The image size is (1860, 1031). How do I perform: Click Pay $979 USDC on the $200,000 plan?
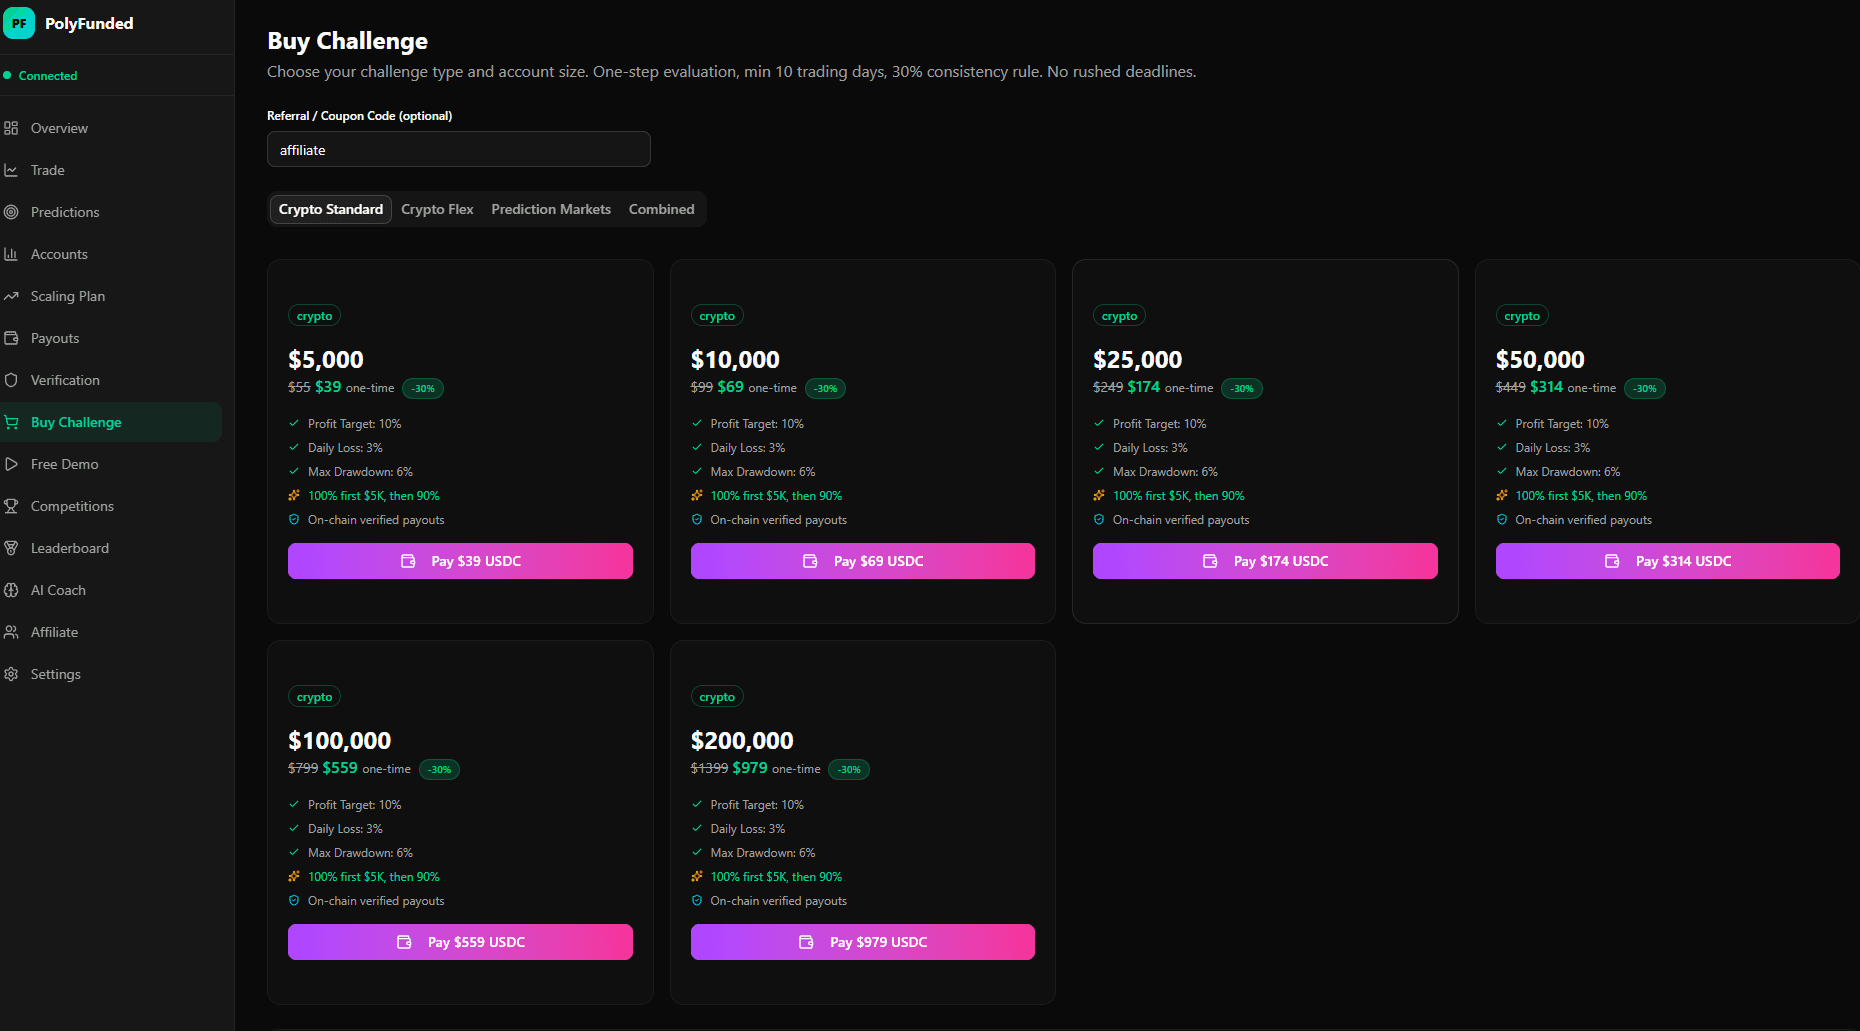(x=862, y=941)
